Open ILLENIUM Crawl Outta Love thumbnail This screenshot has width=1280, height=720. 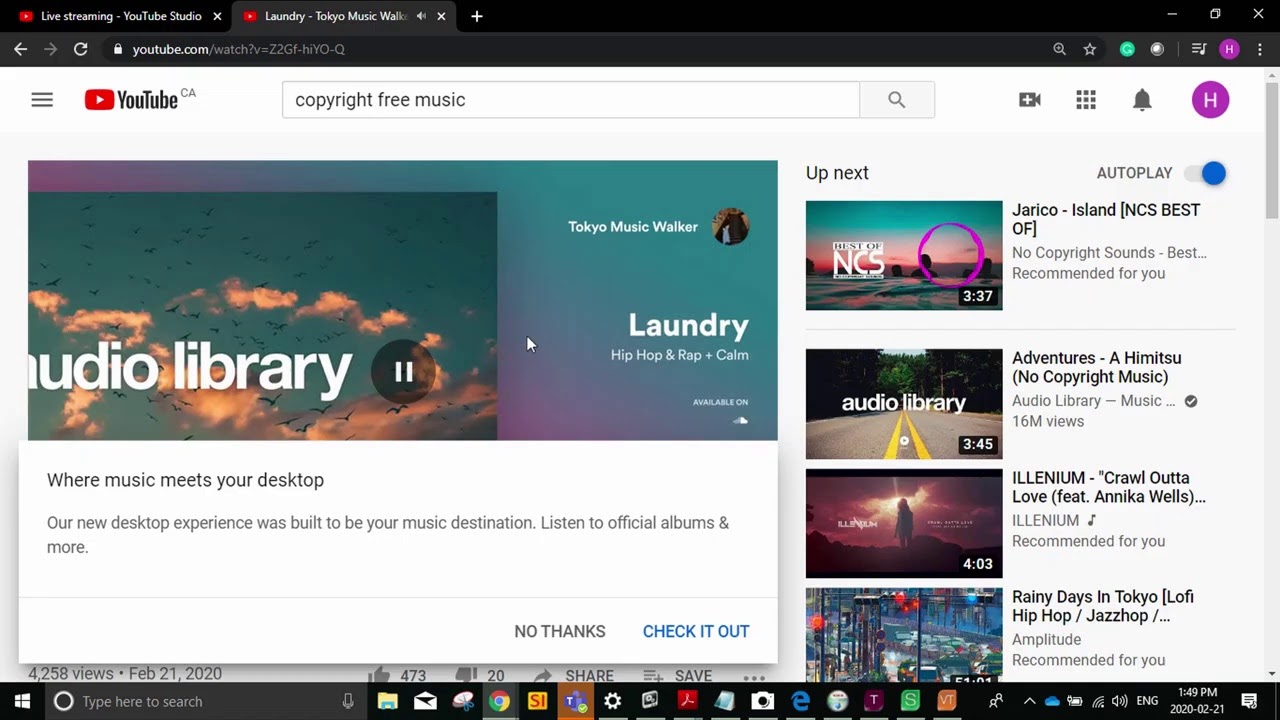click(x=904, y=523)
